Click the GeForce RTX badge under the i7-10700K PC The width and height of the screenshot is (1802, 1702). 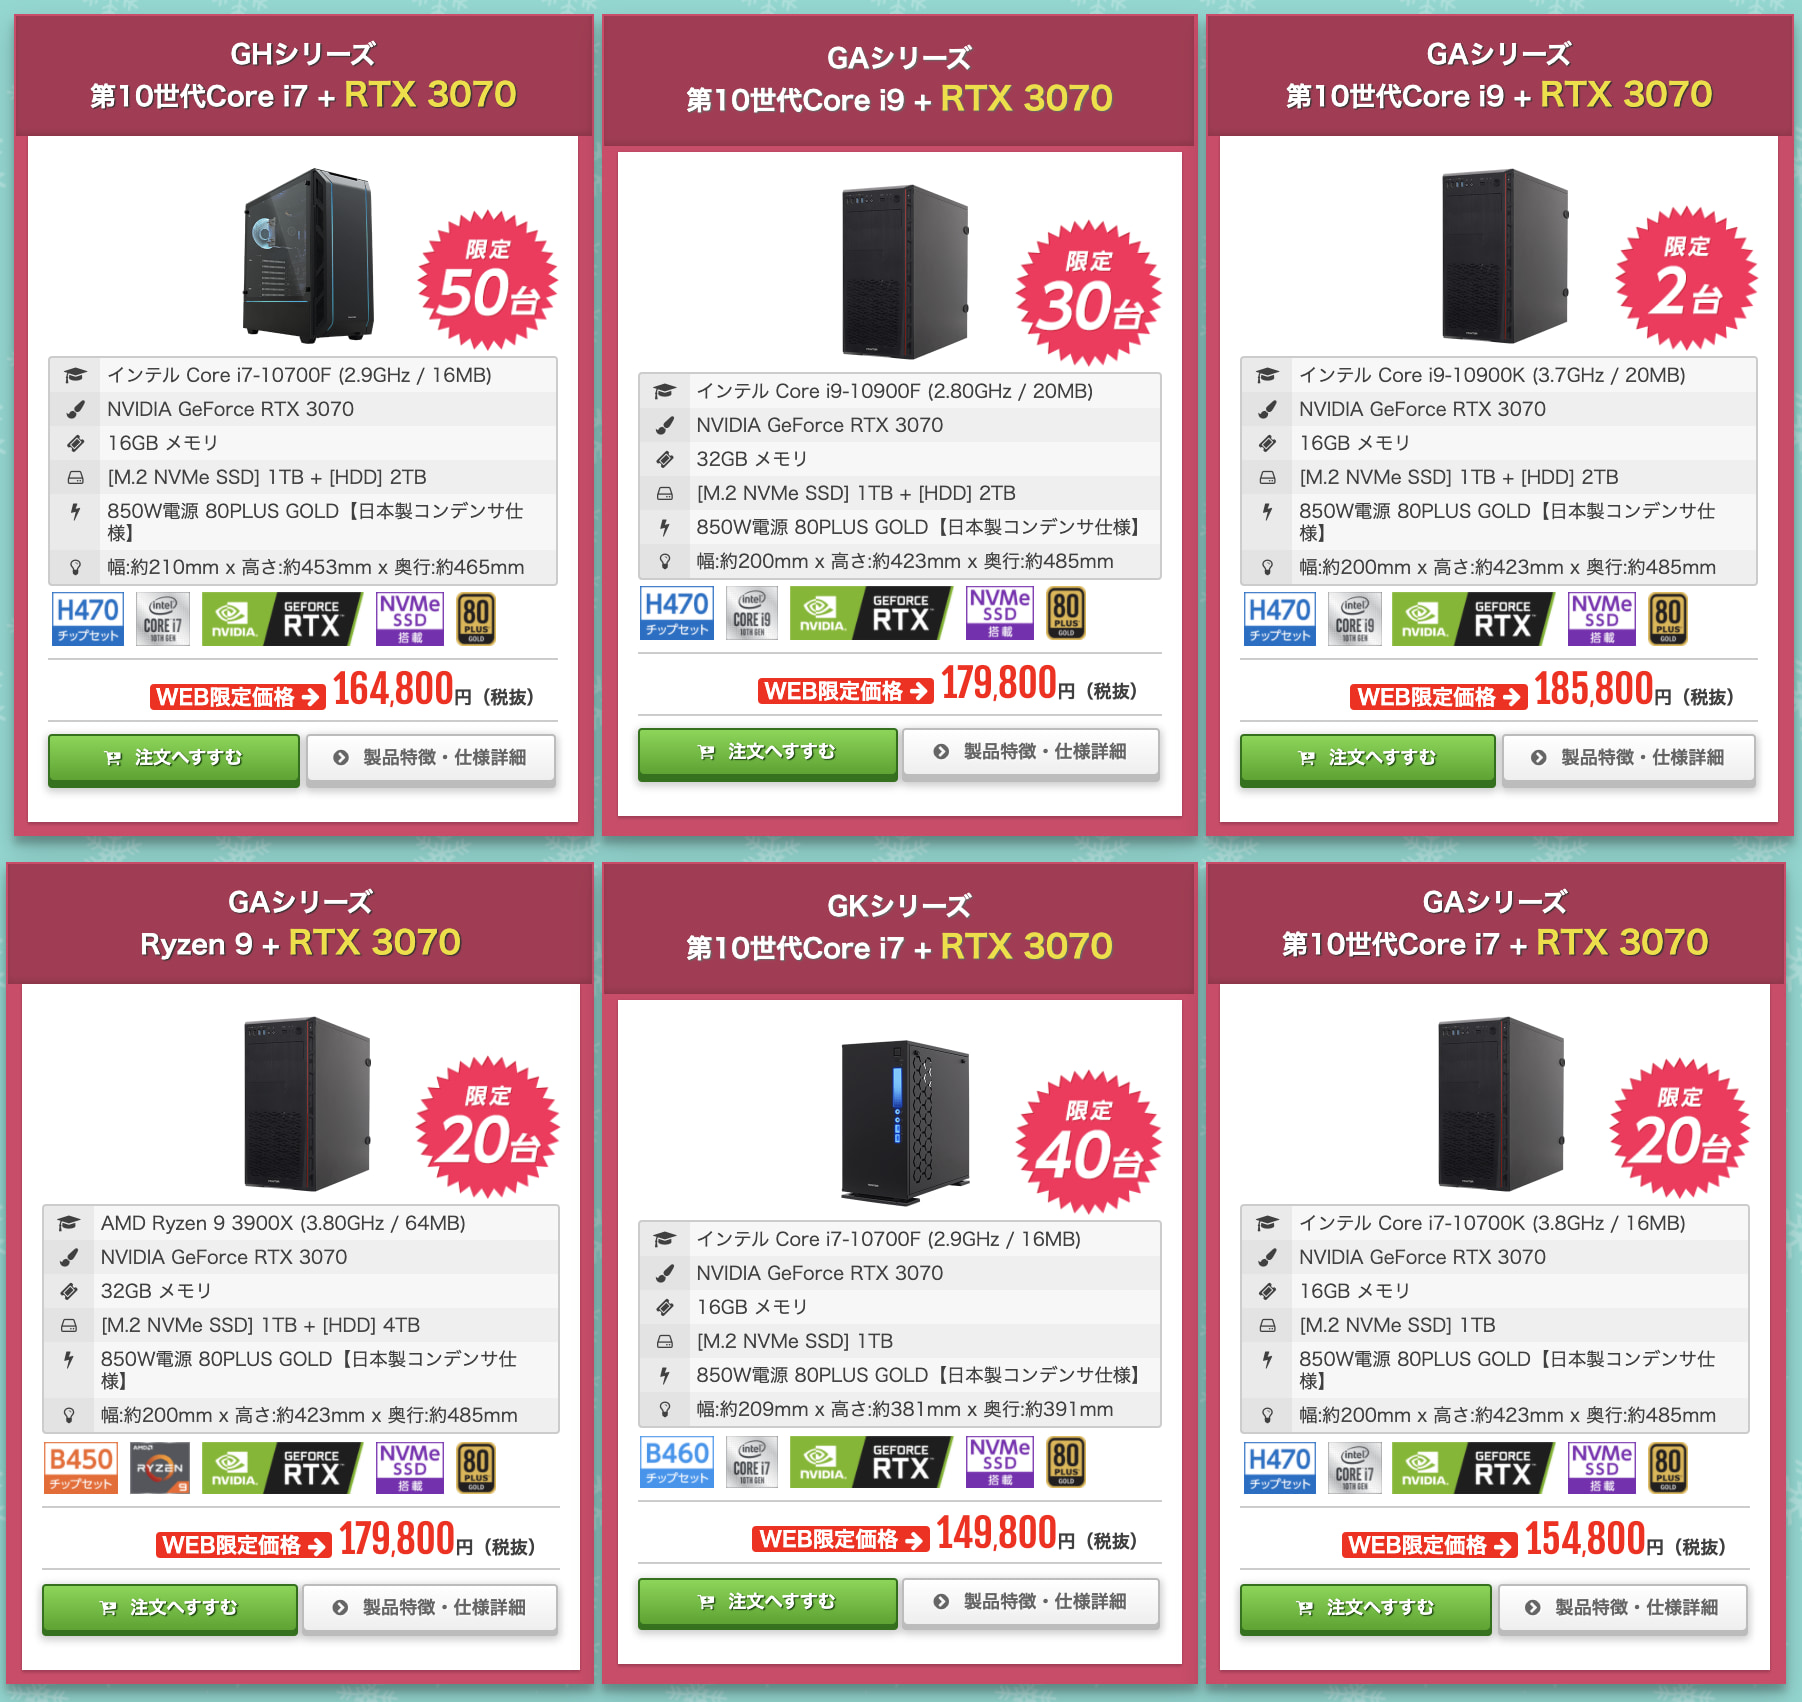[x=1473, y=1468]
